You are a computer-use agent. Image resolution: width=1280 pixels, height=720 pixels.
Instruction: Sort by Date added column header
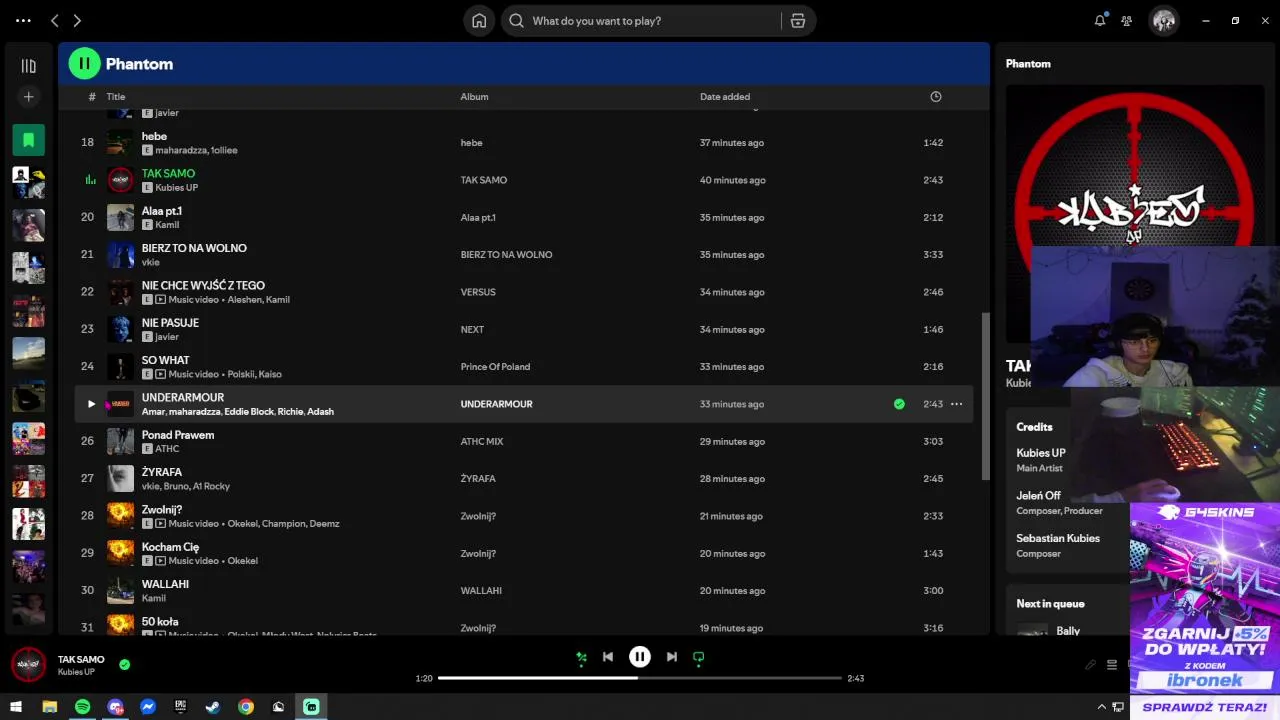pos(725,97)
